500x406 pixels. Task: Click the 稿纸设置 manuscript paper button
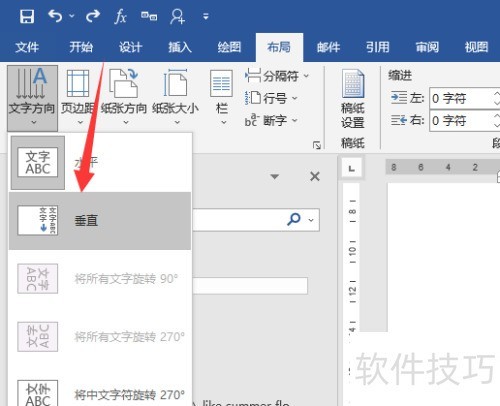tap(353, 99)
